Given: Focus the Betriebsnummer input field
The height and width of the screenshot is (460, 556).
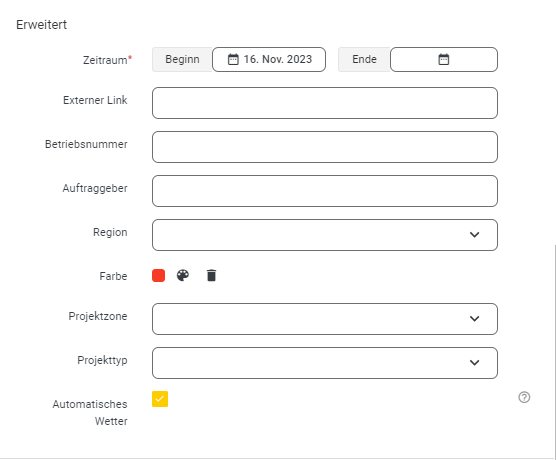Looking at the screenshot, I should (325, 147).
